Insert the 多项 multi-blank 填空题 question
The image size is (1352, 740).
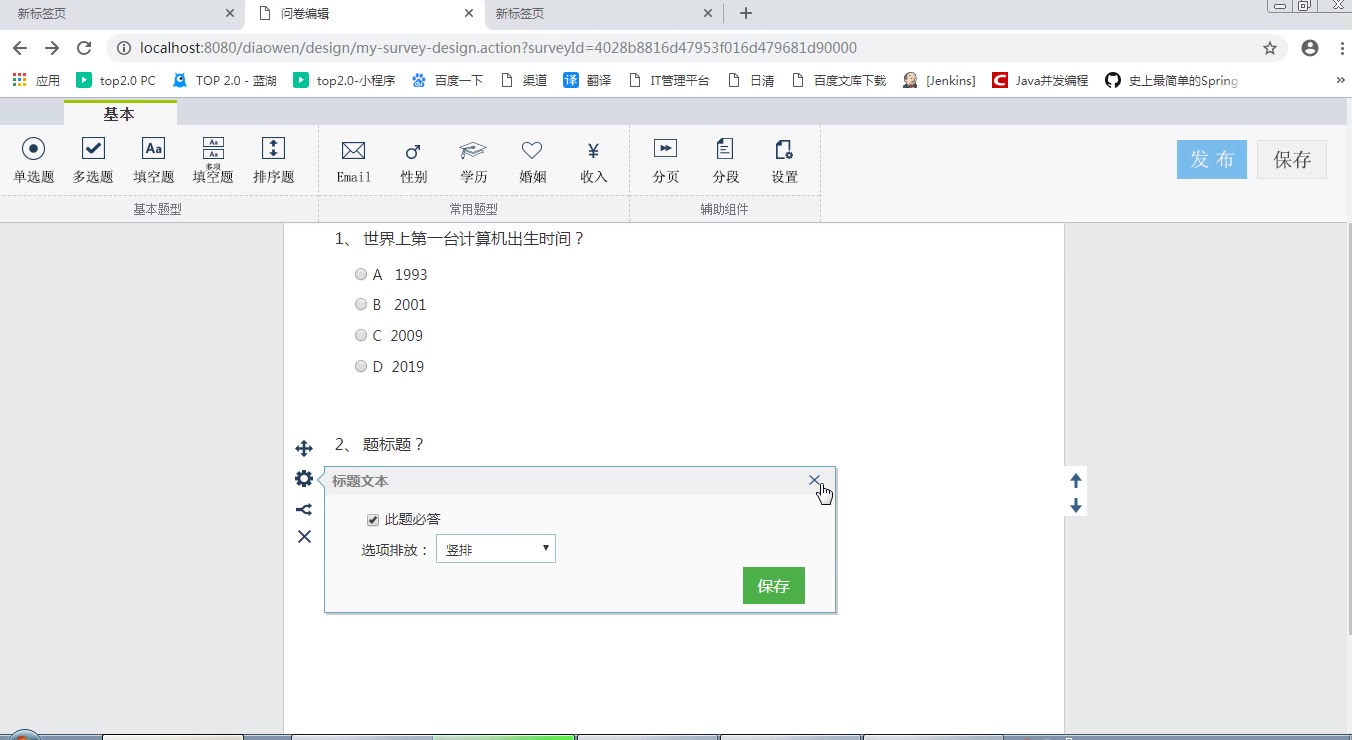coord(213,160)
